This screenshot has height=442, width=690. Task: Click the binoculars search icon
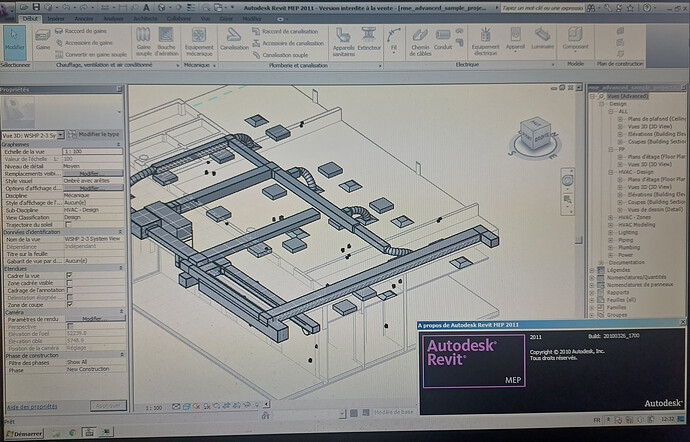592,8
